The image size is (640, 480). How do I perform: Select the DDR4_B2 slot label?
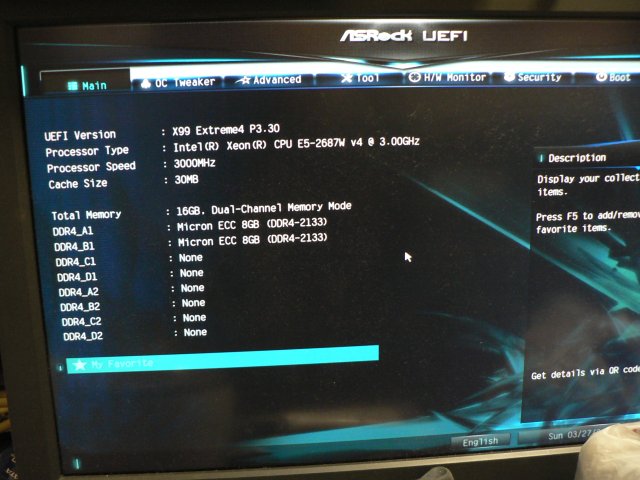[x=80, y=307]
